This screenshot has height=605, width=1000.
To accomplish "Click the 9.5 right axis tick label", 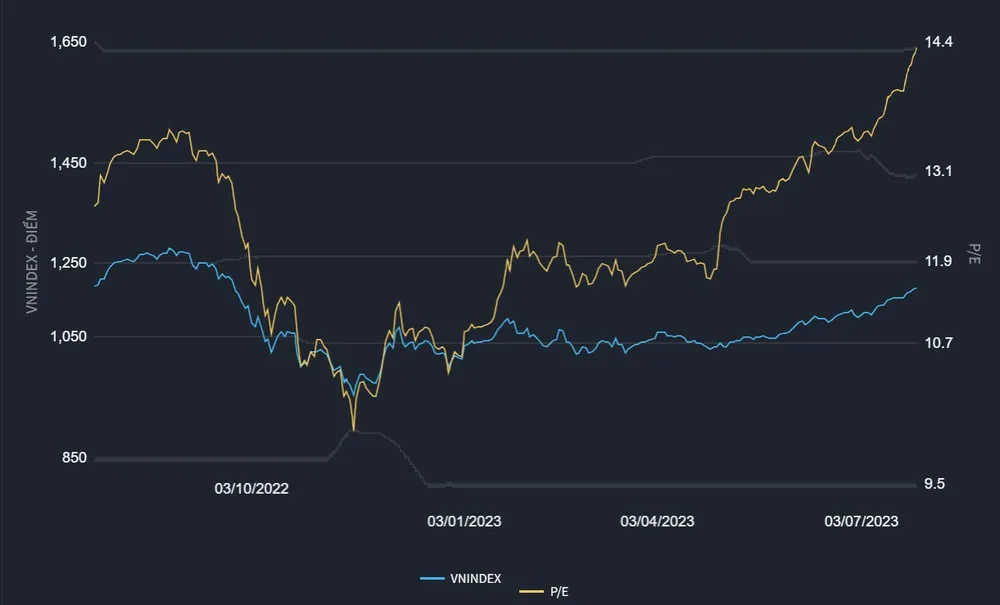I will coord(935,484).
